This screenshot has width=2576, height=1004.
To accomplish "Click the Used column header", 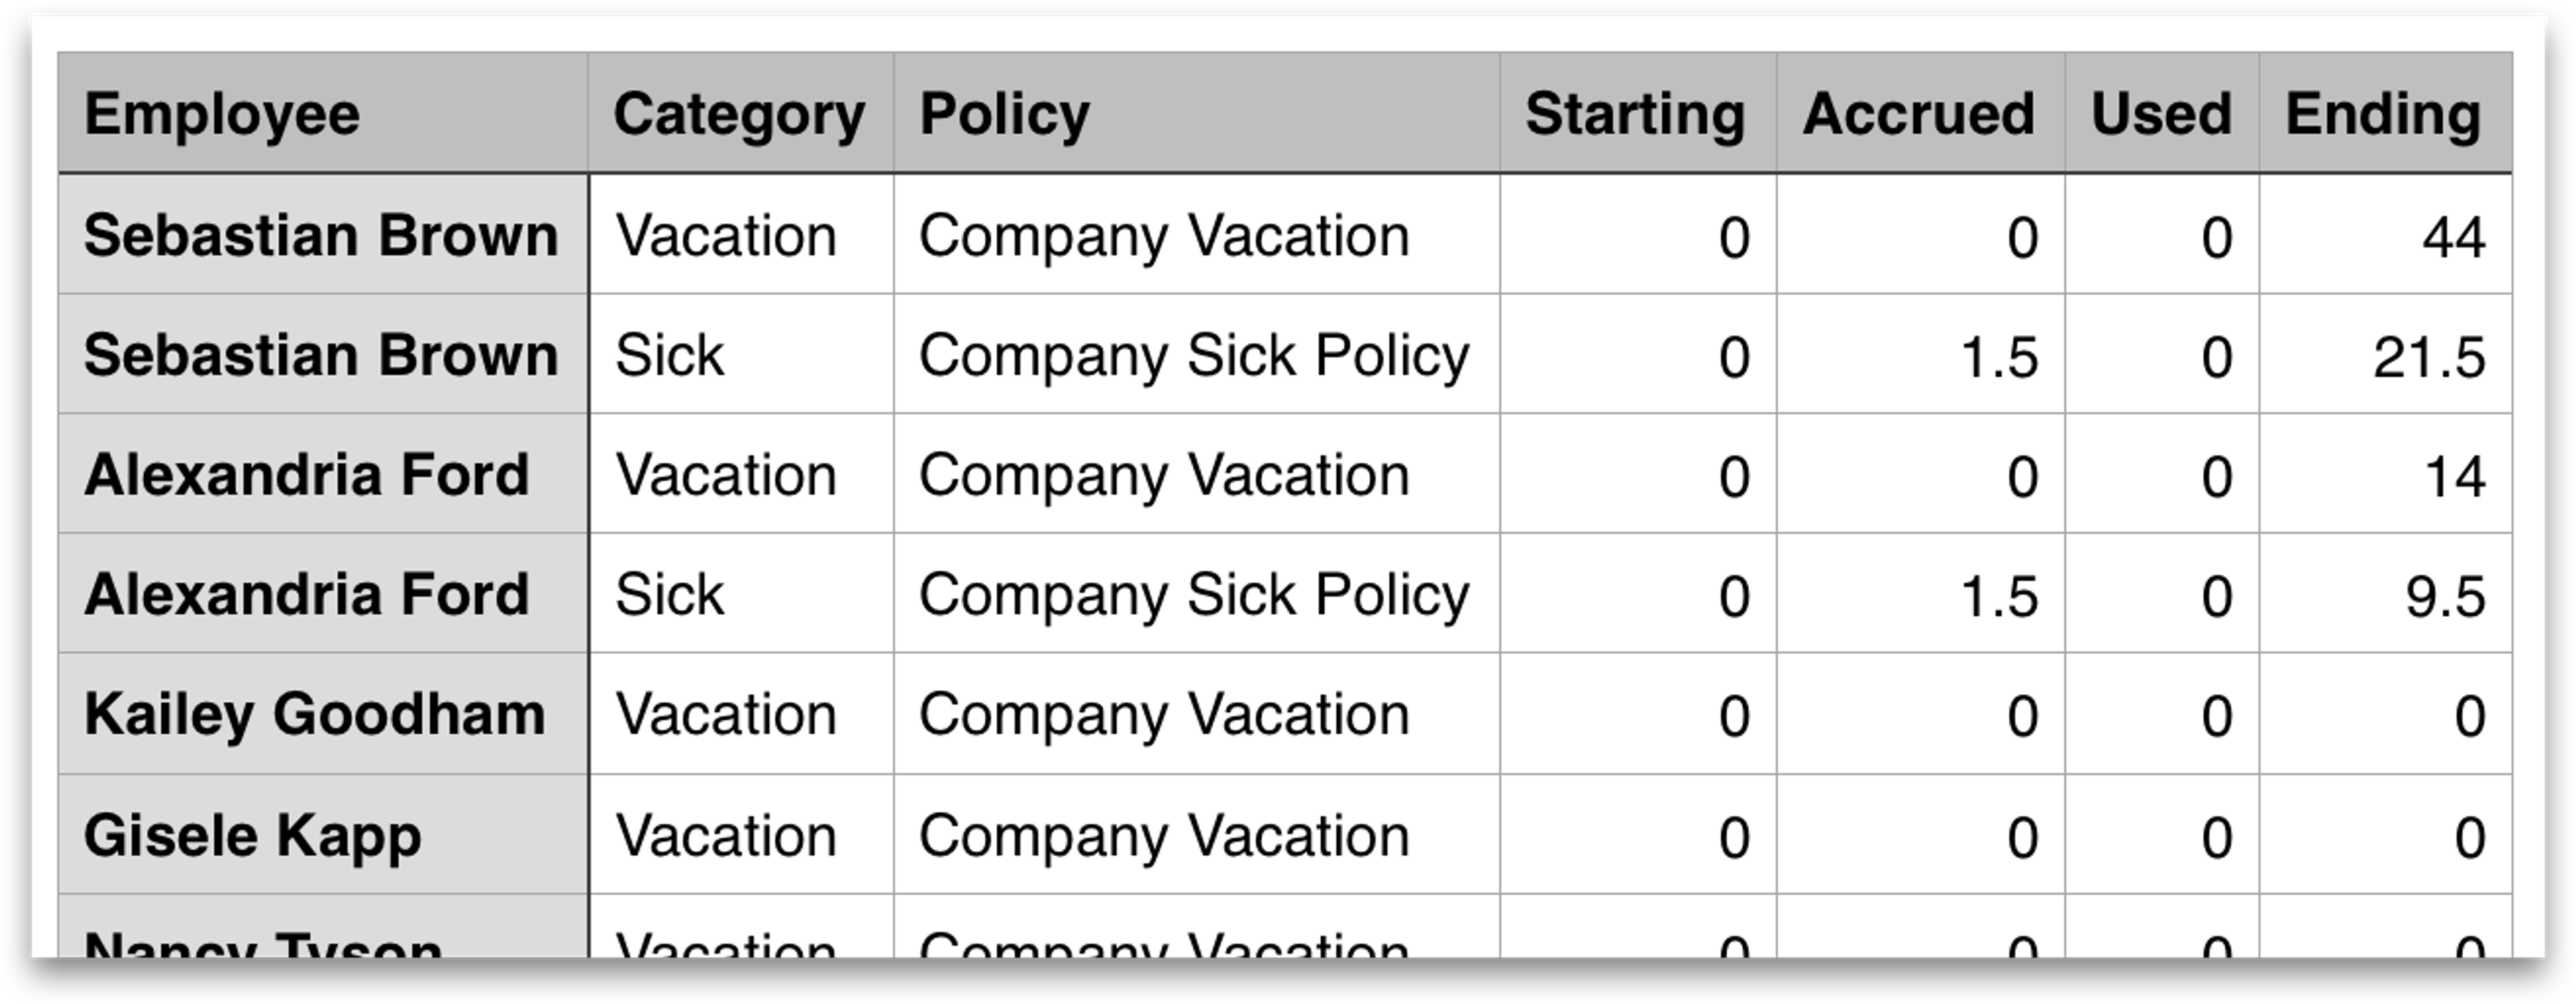I will tap(2162, 113).
